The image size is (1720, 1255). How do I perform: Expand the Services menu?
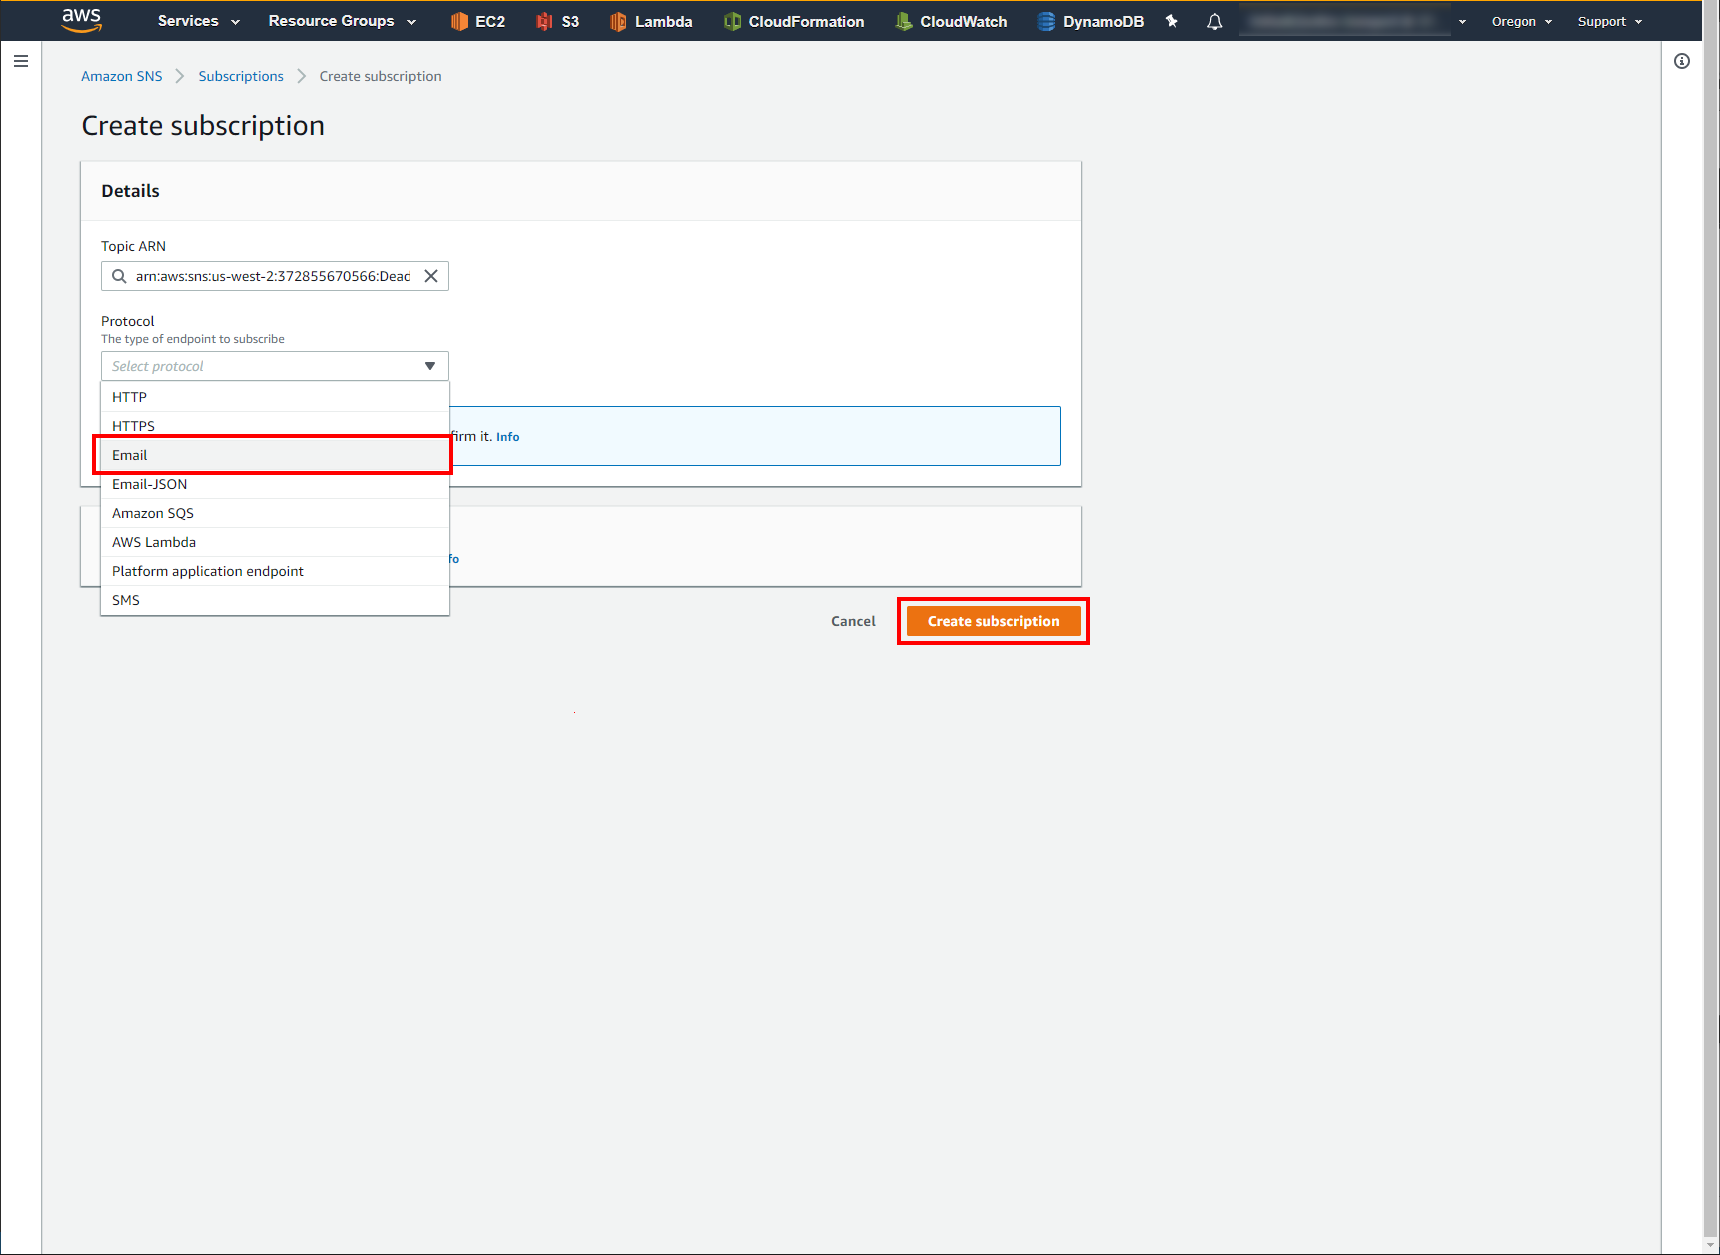[198, 21]
